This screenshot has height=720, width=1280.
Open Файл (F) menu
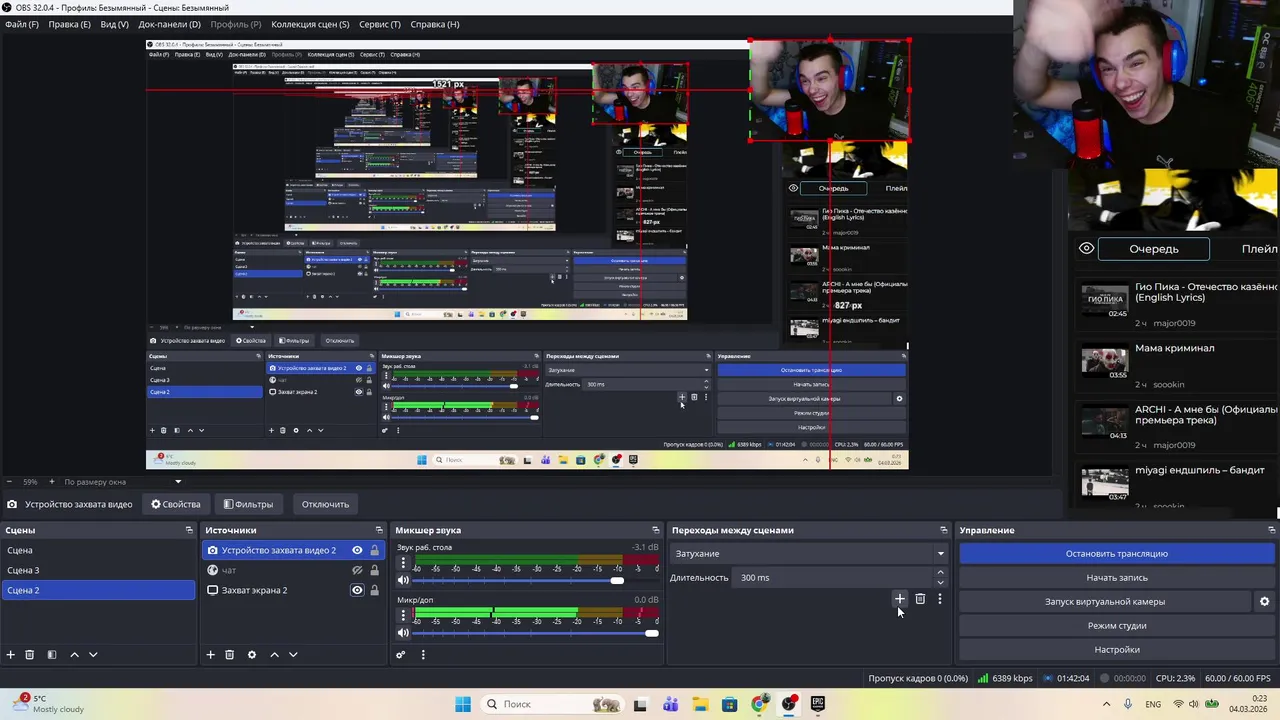(x=21, y=24)
